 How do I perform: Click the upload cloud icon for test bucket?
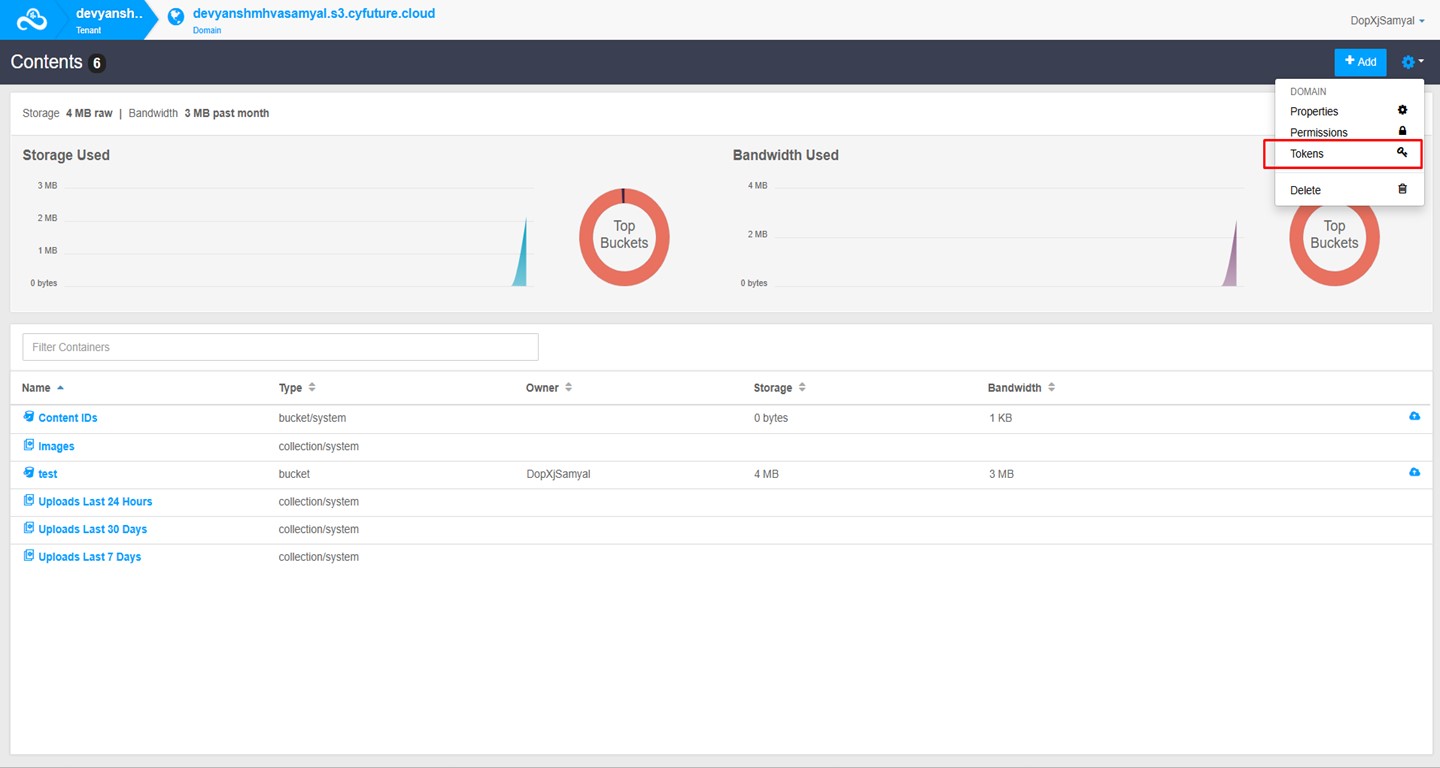pyautogui.click(x=1414, y=472)
